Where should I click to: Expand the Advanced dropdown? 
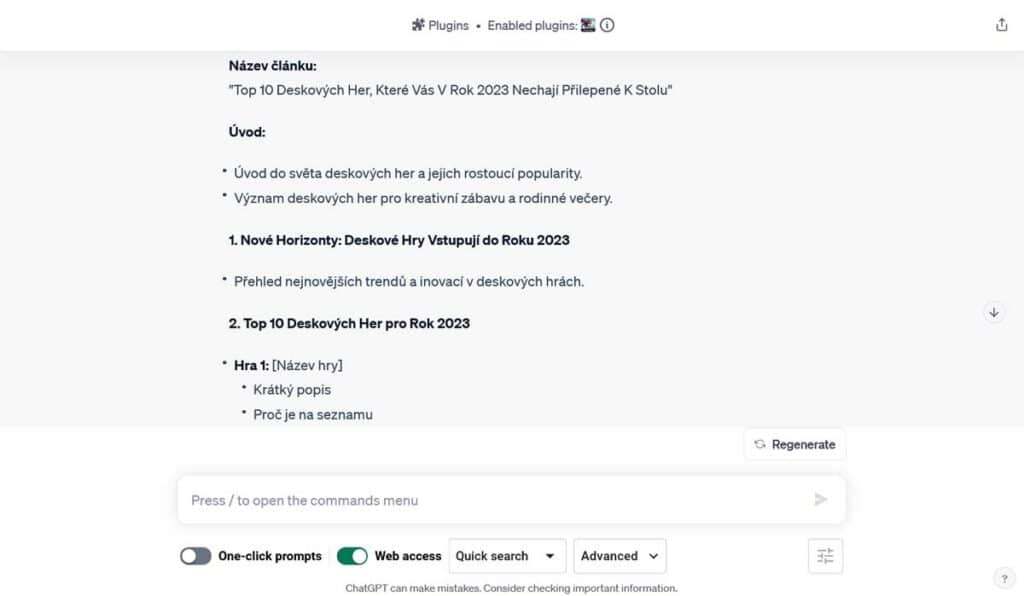(620, 556)
